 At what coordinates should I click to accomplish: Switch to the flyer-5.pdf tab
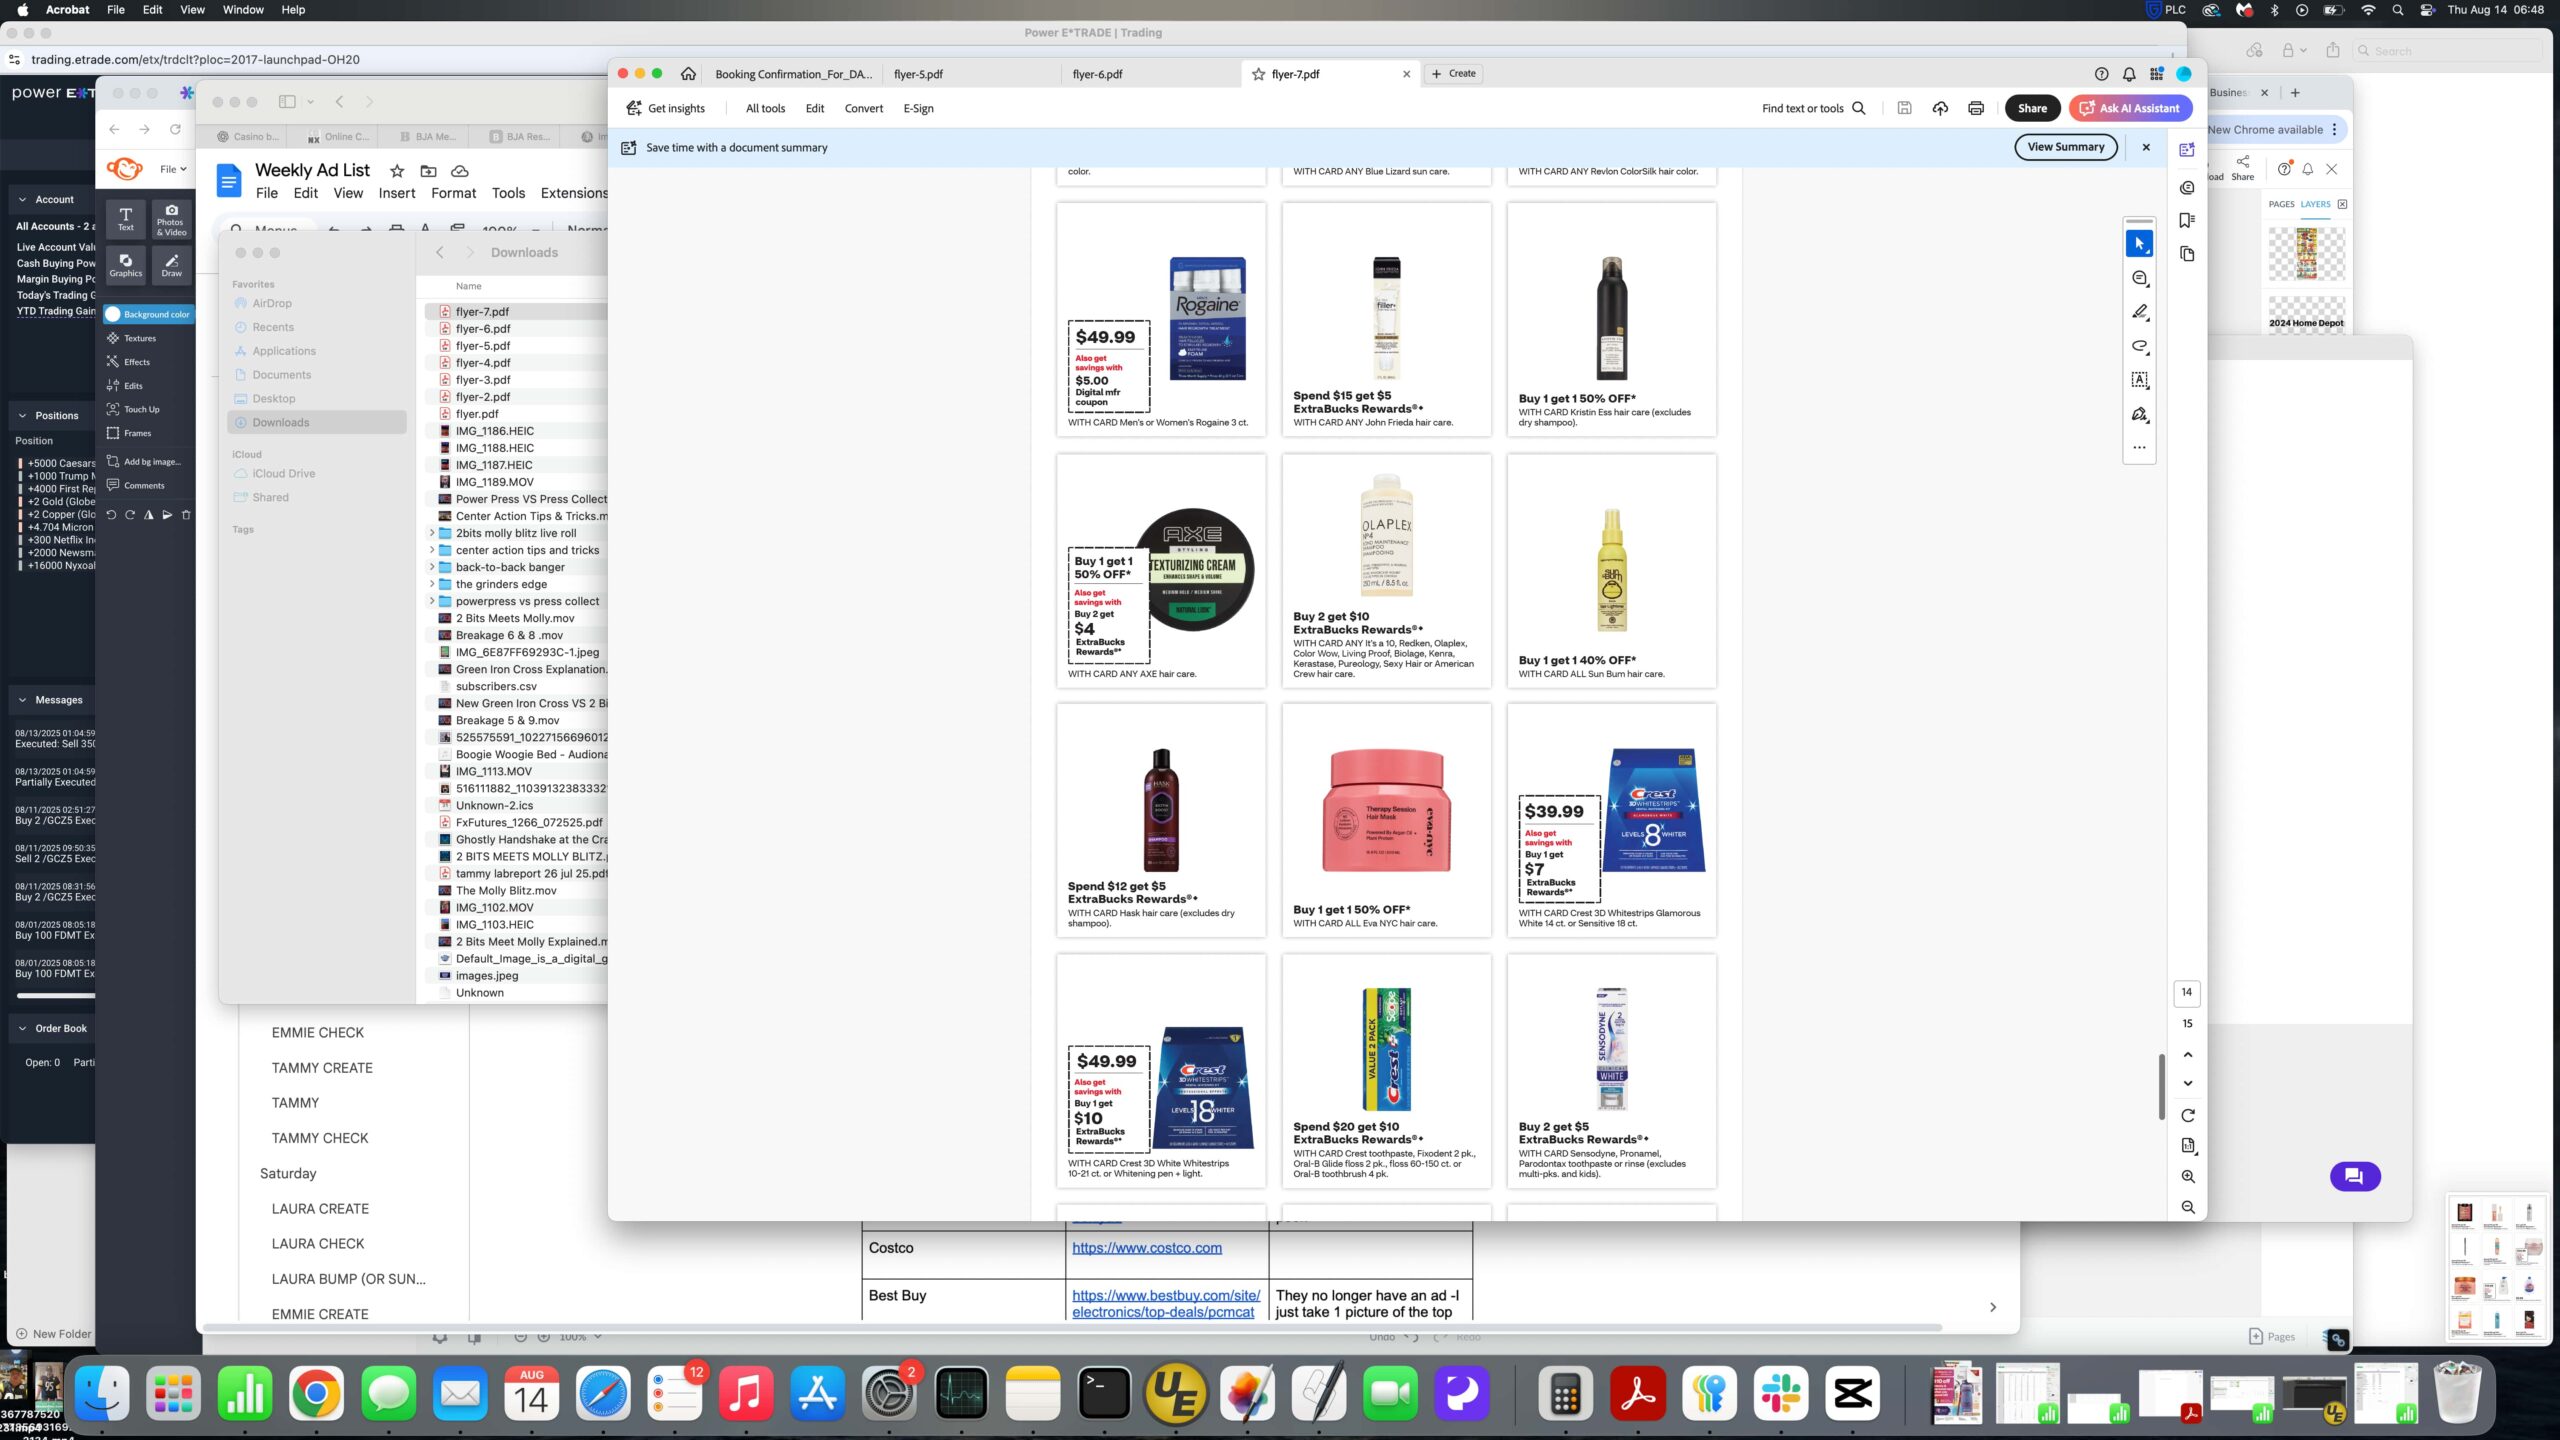[918, 74]
